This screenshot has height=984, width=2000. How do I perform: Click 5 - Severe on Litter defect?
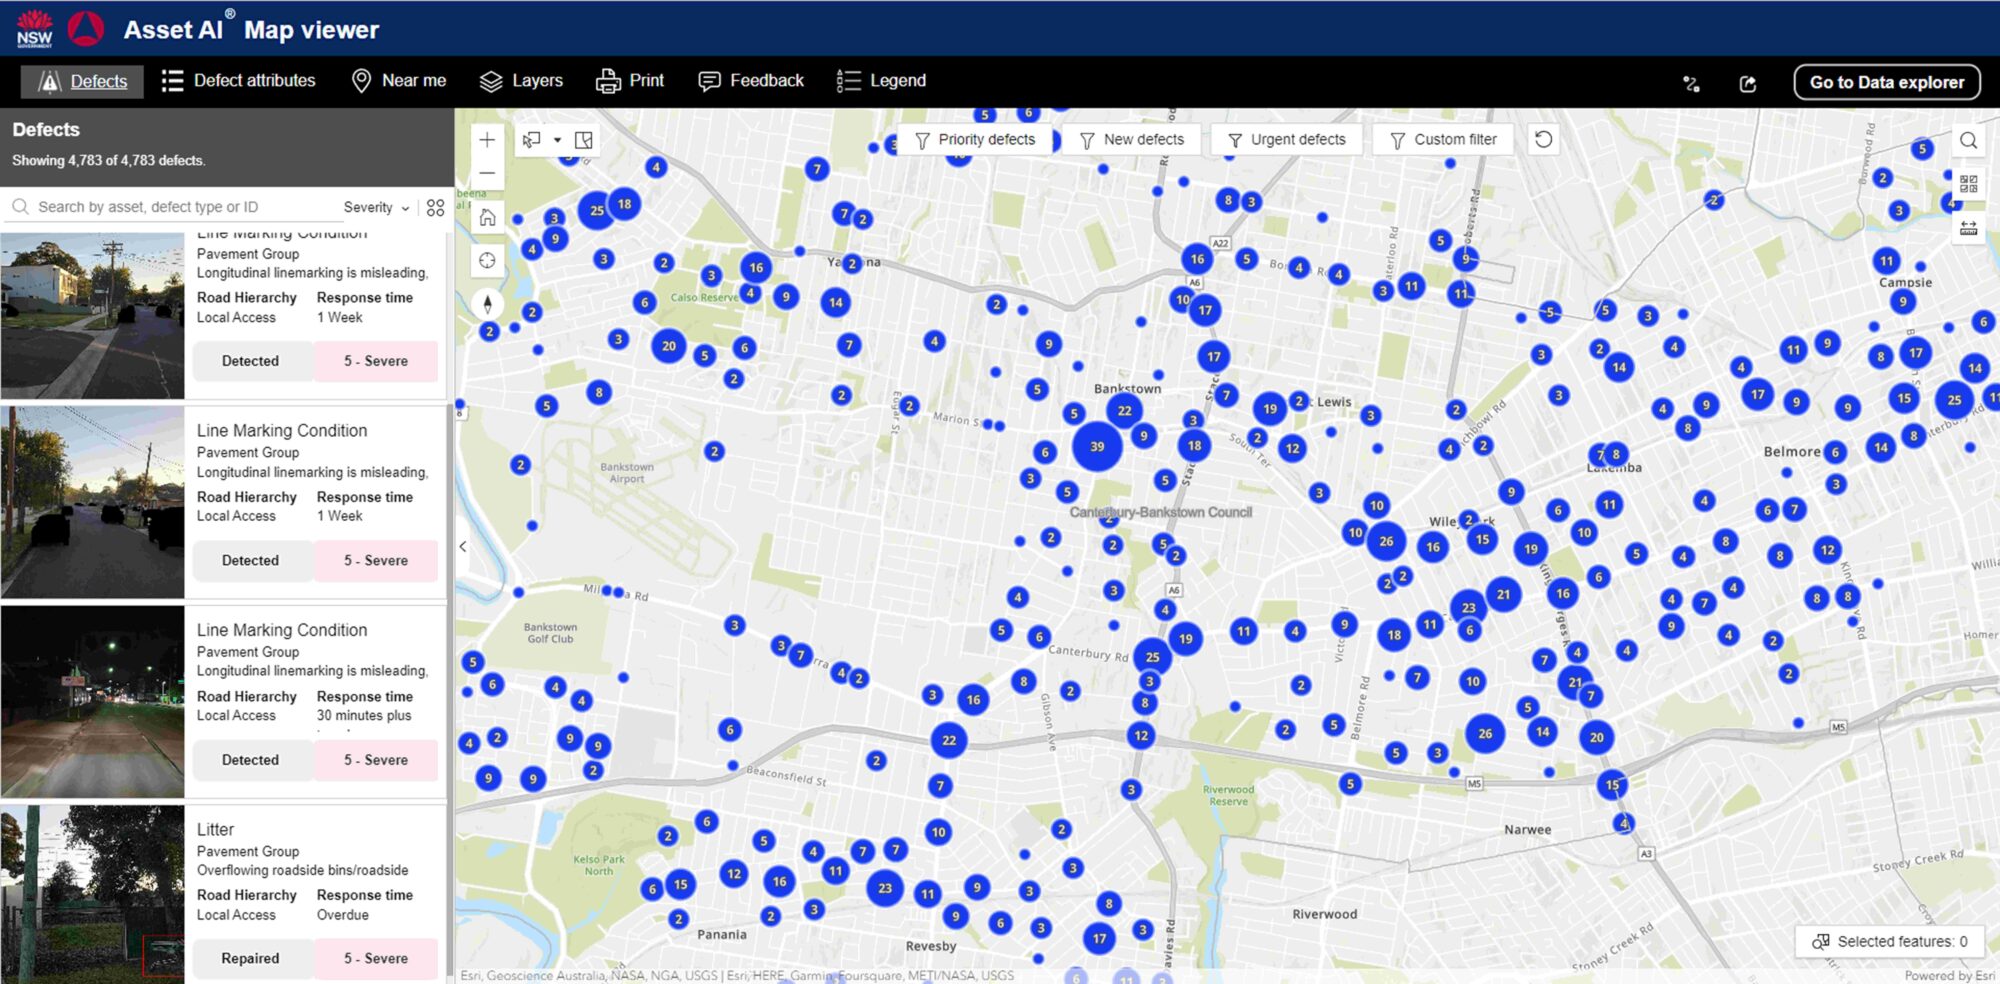[x=376, y=958]
